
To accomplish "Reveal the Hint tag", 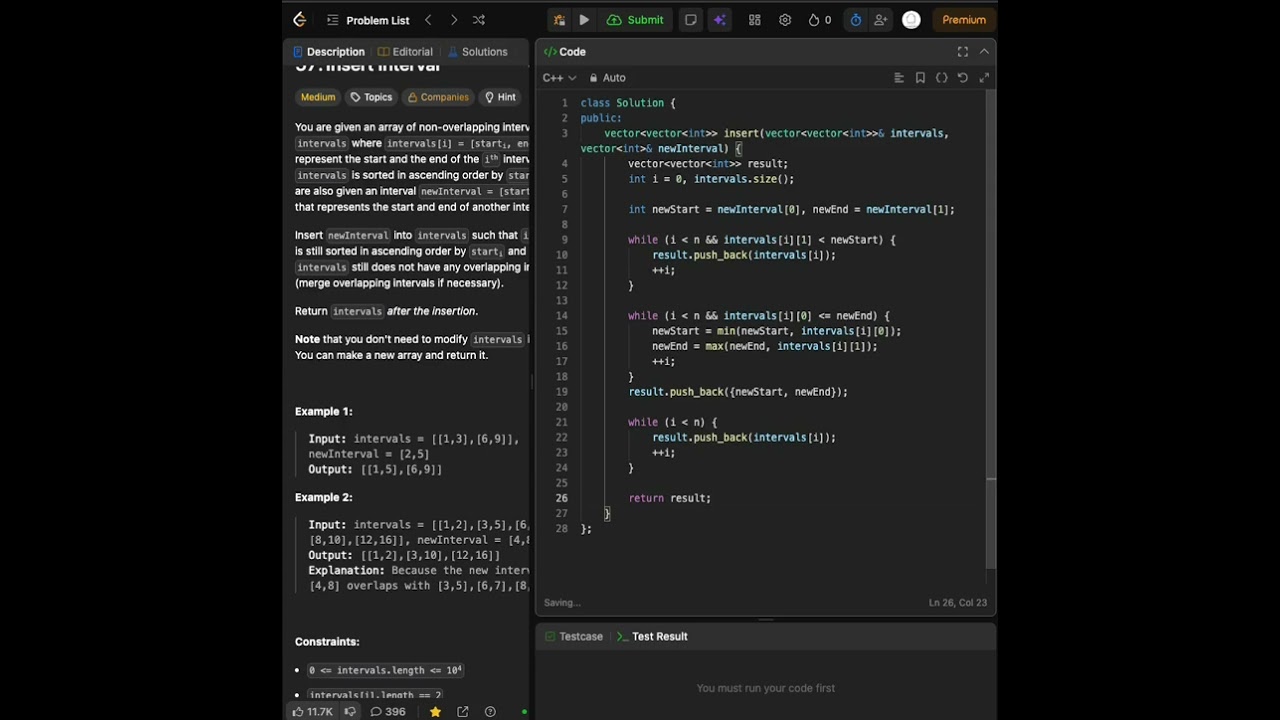I will [x=500, y=97].
